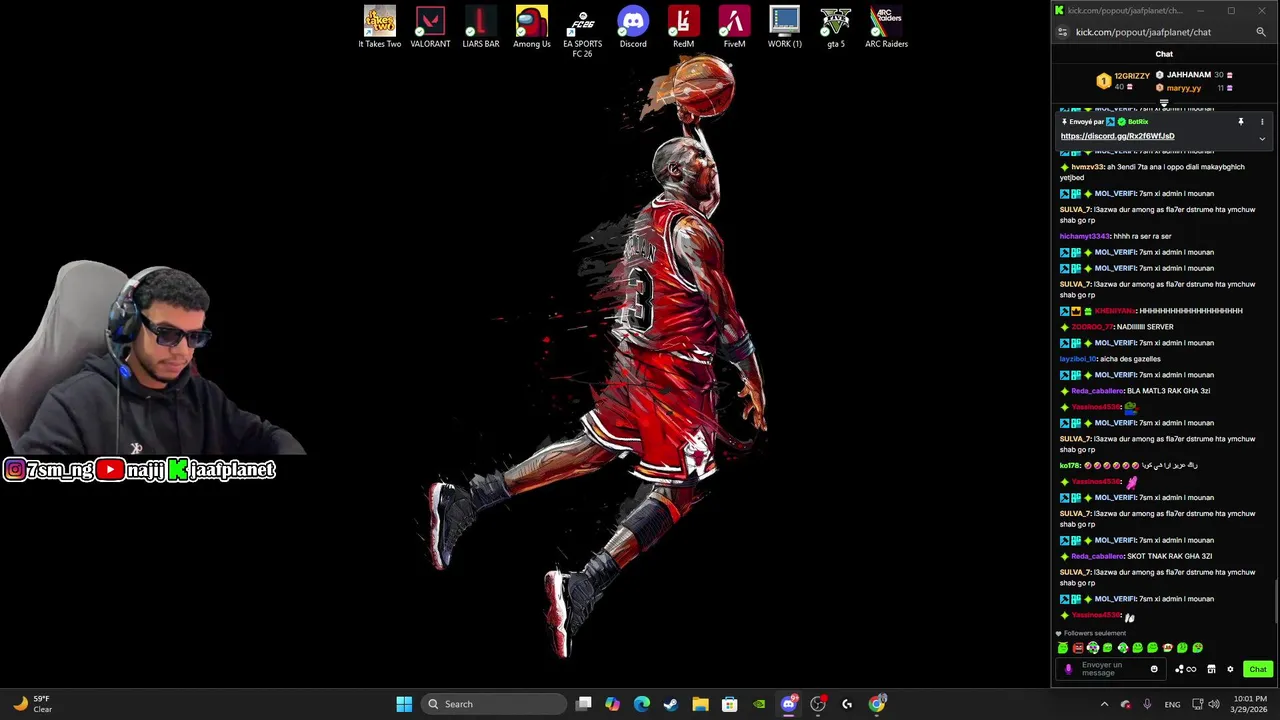Open the Kick gift shop icon
This screenshot has width=1280, height=720.
(x=1211, y=669)
